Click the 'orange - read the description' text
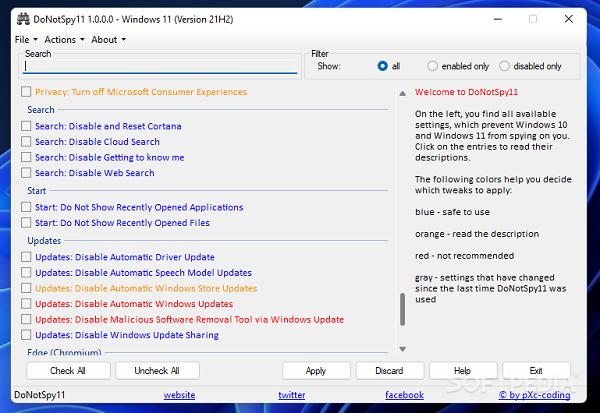This screenshot has height=413, width=600. 477,234
